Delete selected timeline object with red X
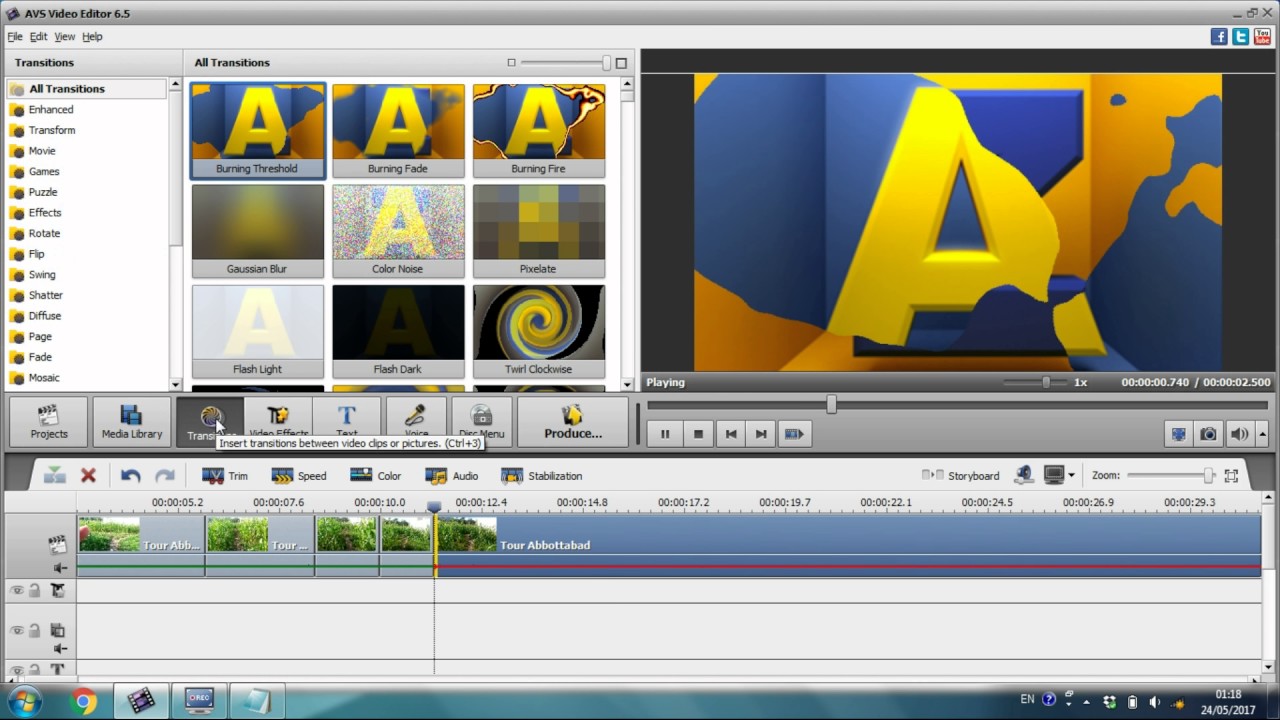This screenshot has height=720, width=1280. point(88,476)
